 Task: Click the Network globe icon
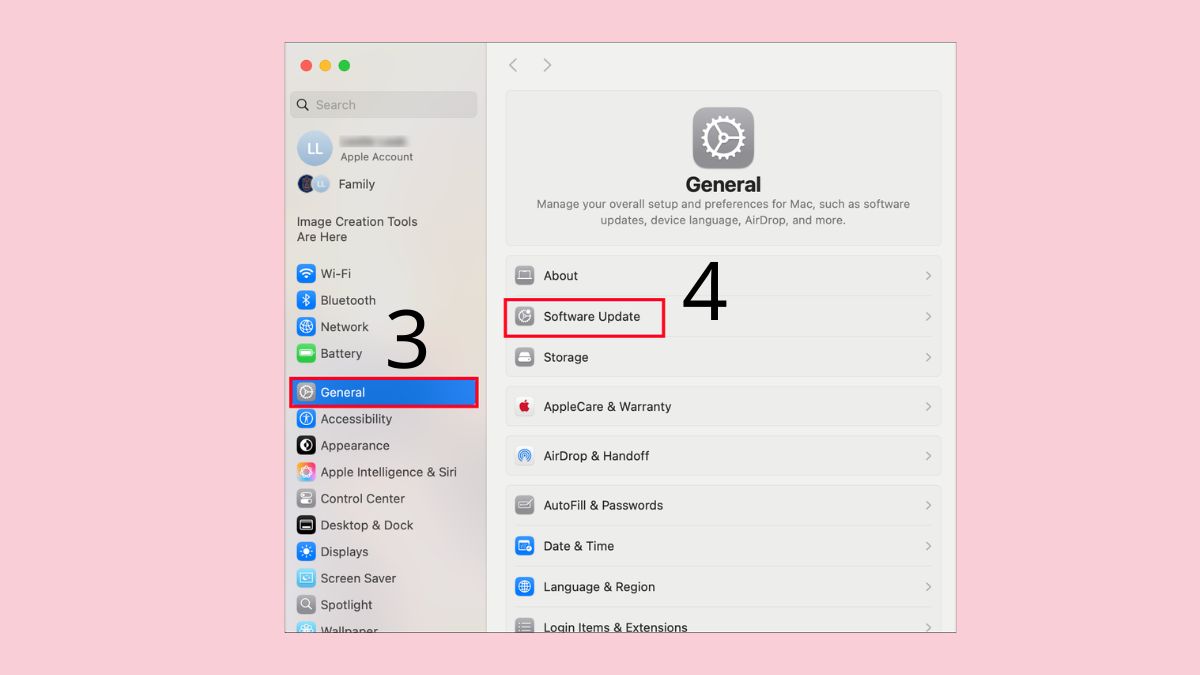(x=306, y=327)
